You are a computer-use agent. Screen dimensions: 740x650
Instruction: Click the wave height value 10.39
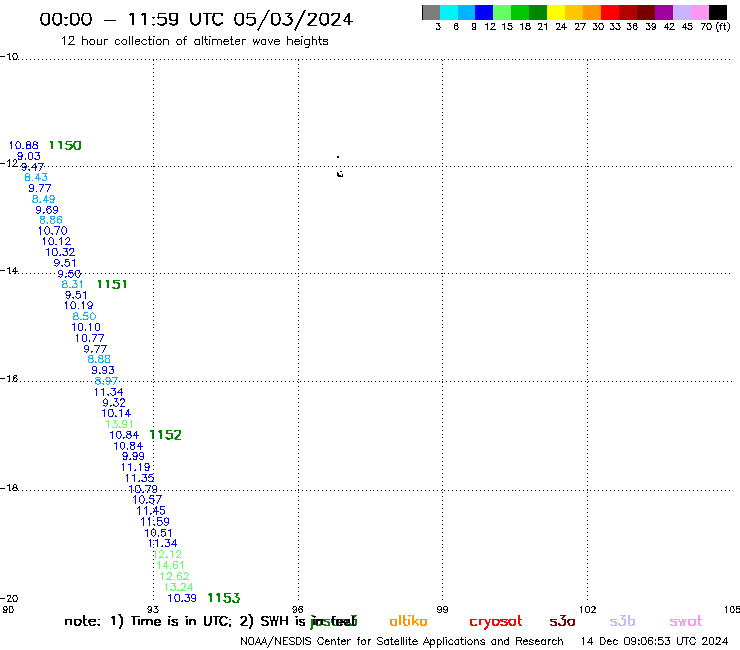tap(182, 598)
